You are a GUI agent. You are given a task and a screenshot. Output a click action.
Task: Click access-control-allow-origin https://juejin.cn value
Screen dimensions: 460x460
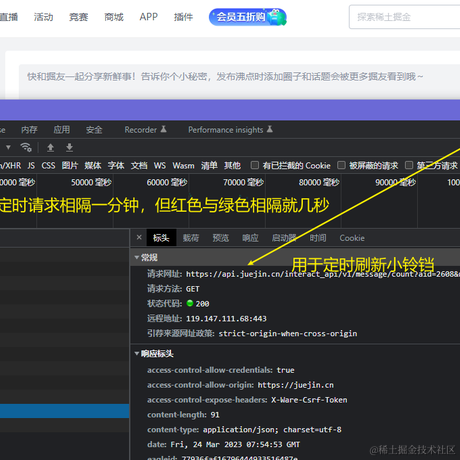tap(296, 385)
